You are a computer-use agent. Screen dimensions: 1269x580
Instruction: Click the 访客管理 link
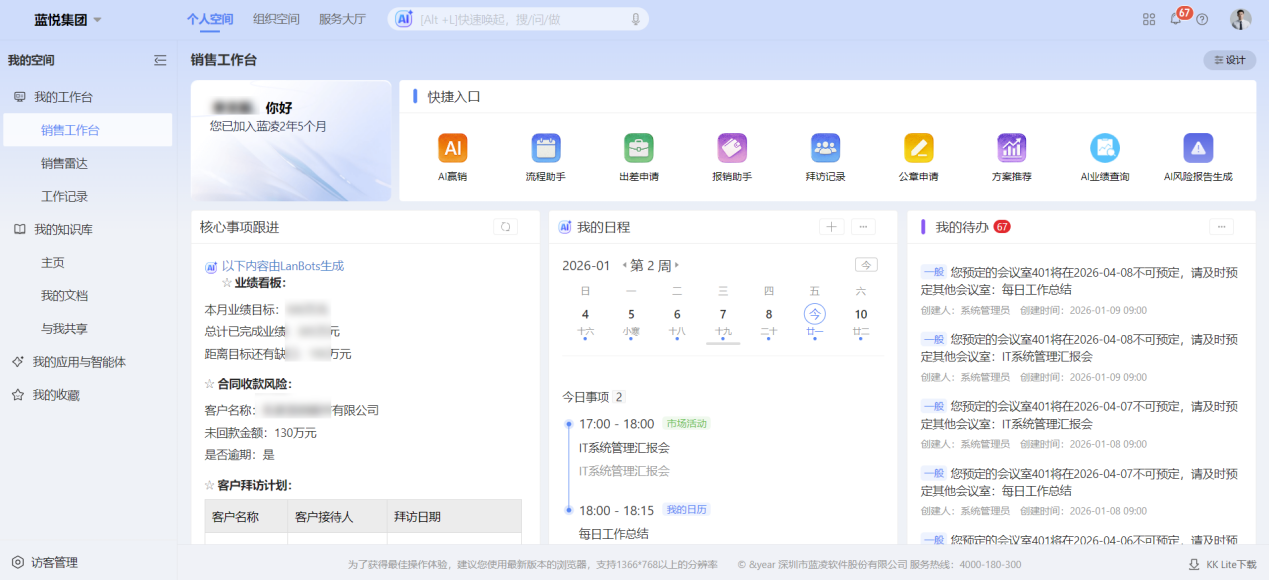point(54,562)
